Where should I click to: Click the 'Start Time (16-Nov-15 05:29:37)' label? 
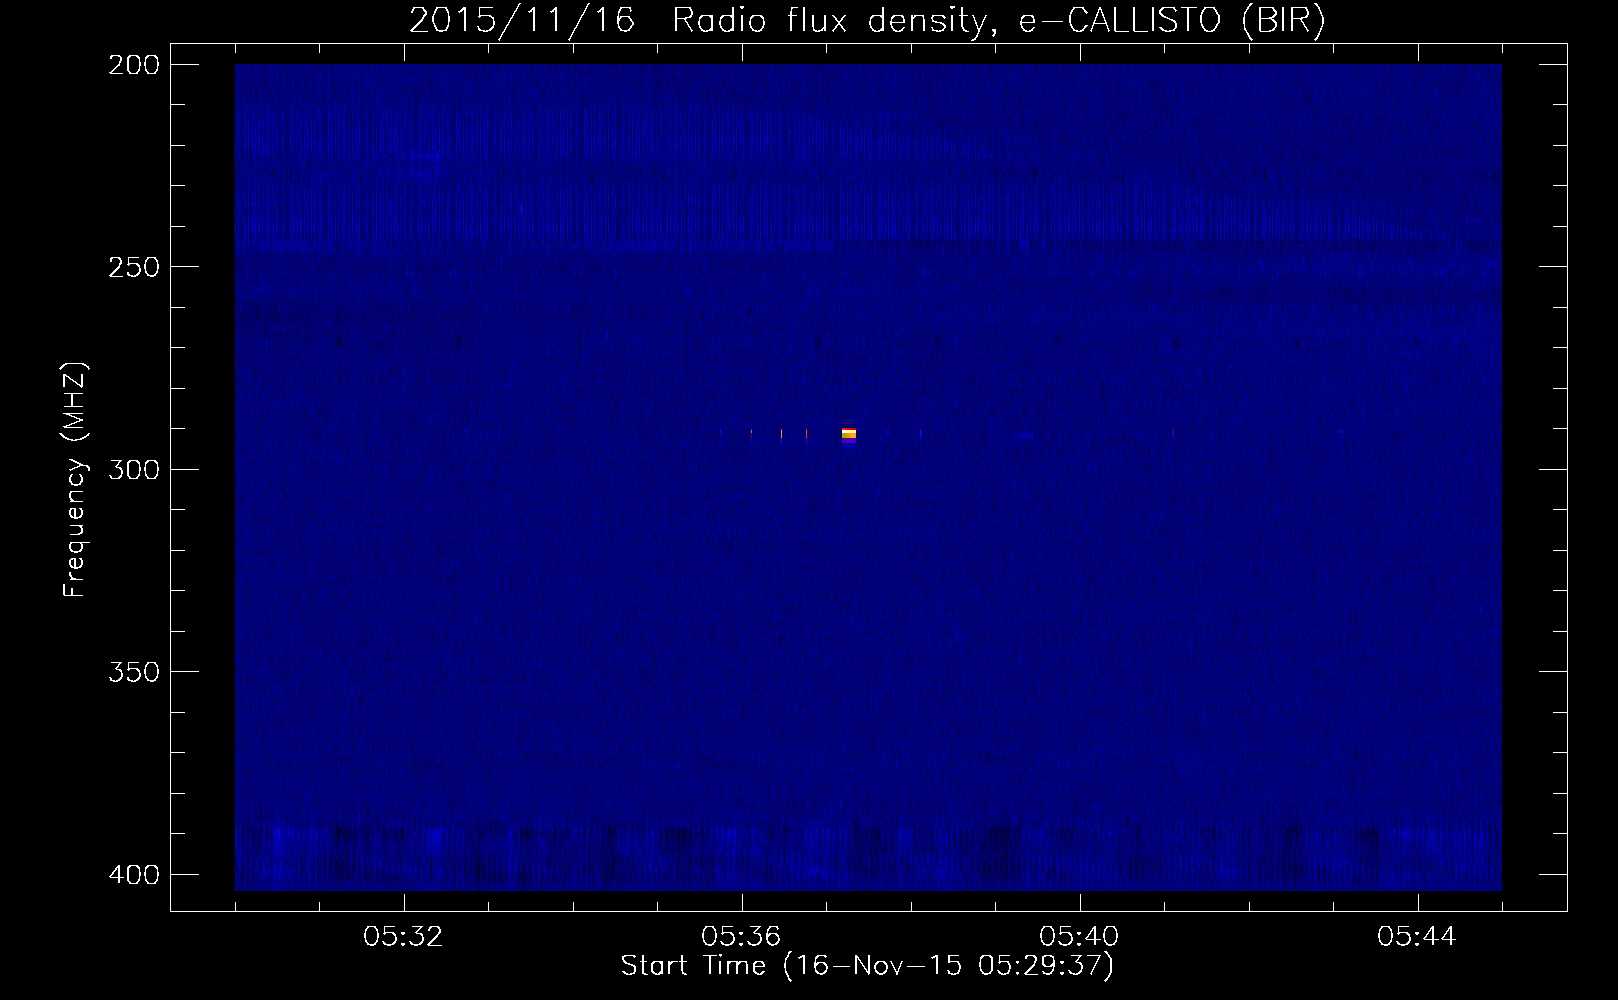[x=867, y=966]
